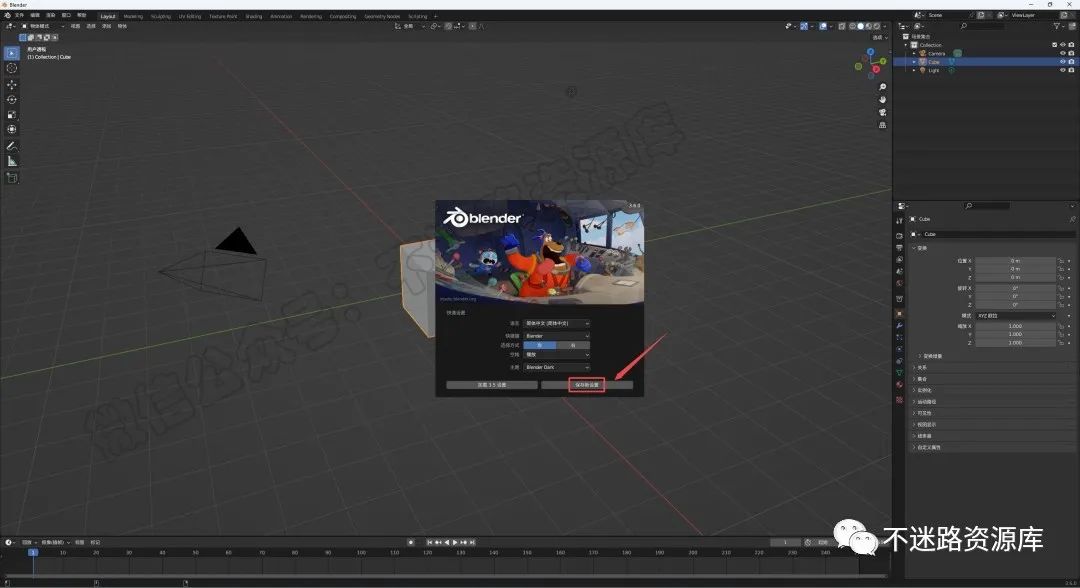Select material preview shading mode
The height and width of the screenshot is (588, 1080).
(x=869, y=26)
